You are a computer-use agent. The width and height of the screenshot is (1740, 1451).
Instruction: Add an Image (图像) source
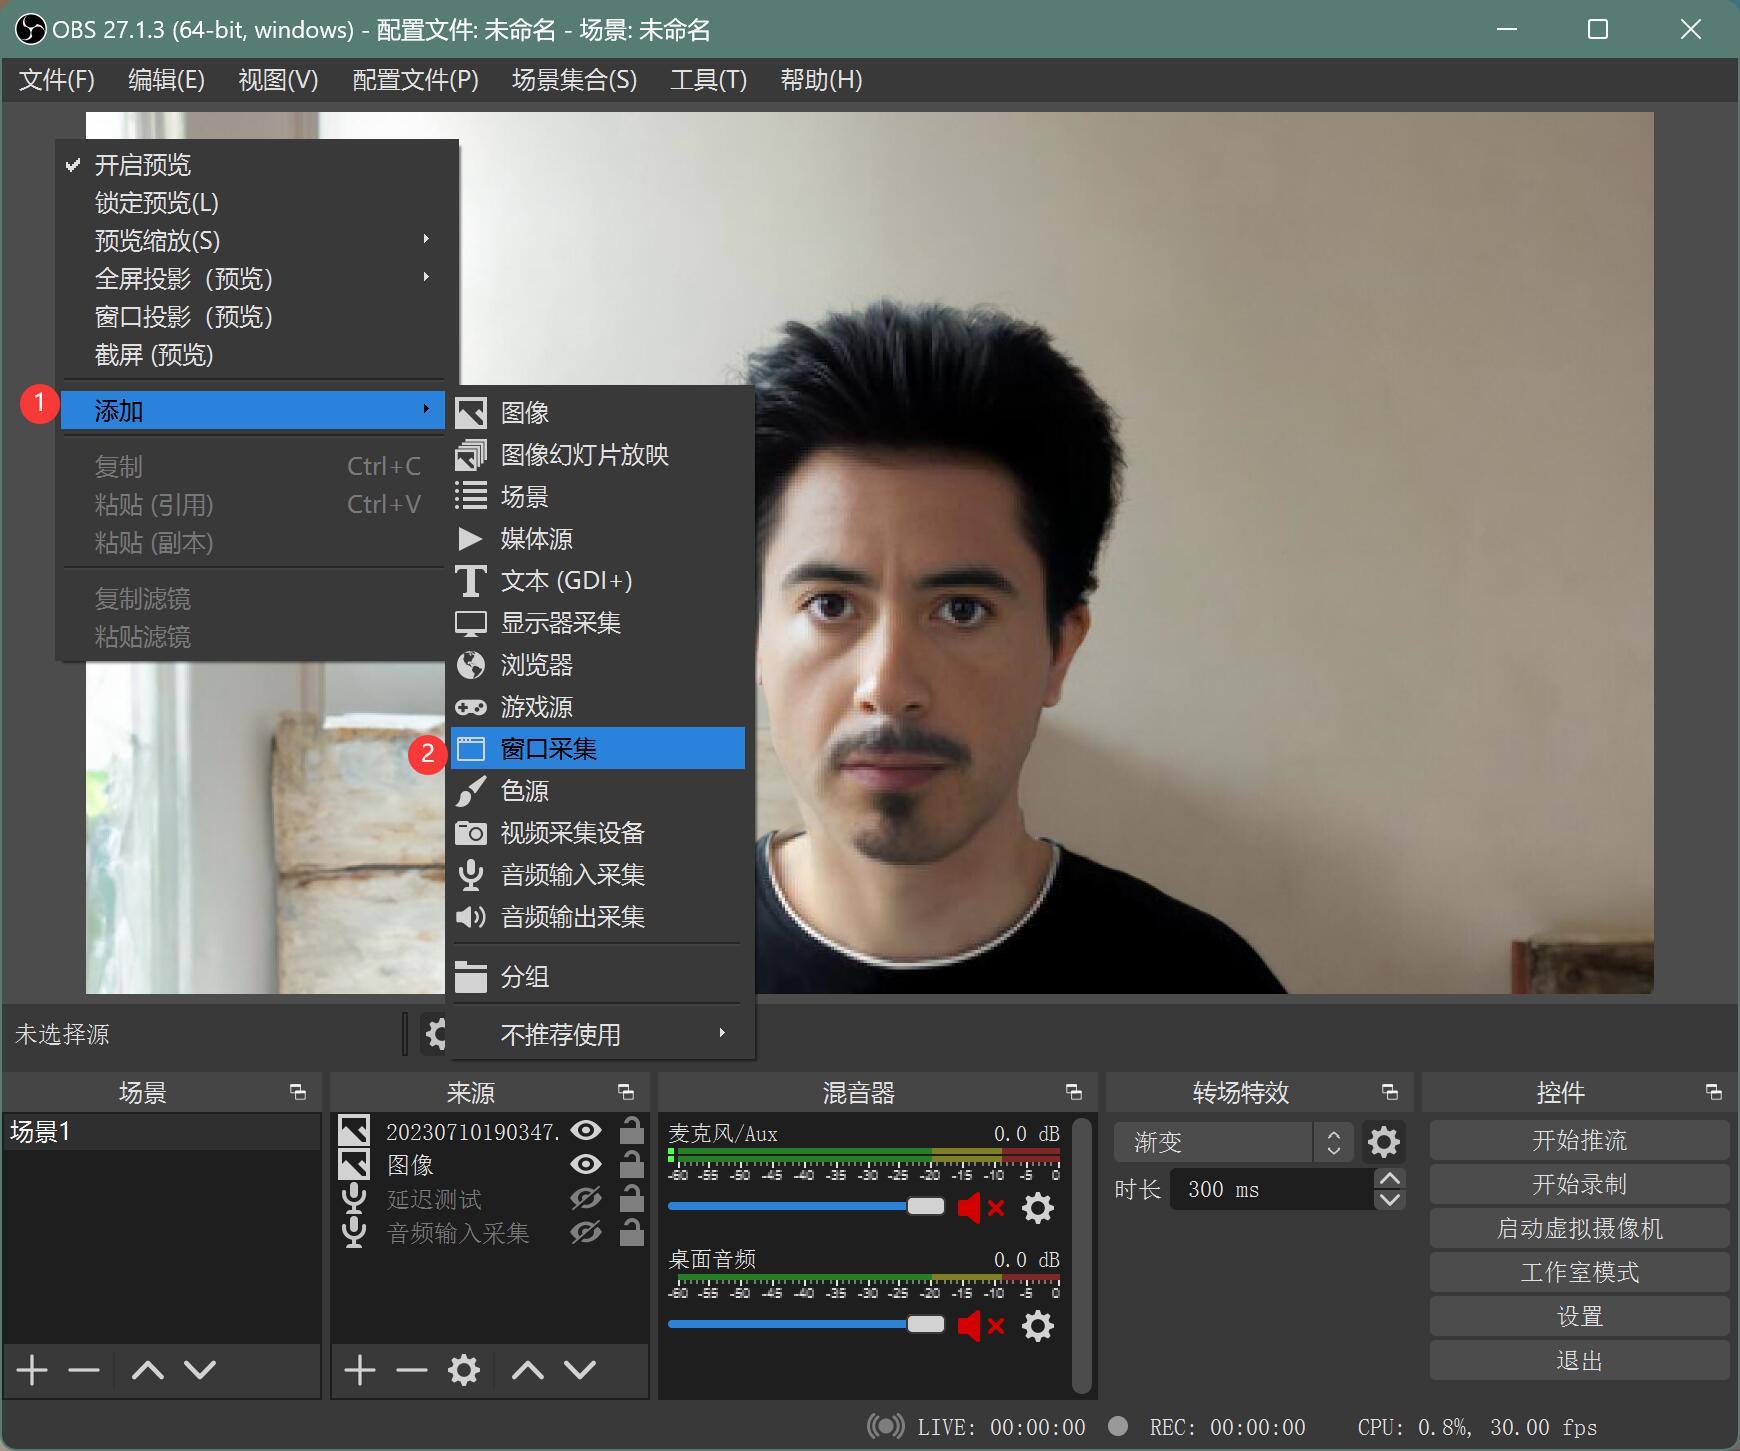[x=598, y=412]
